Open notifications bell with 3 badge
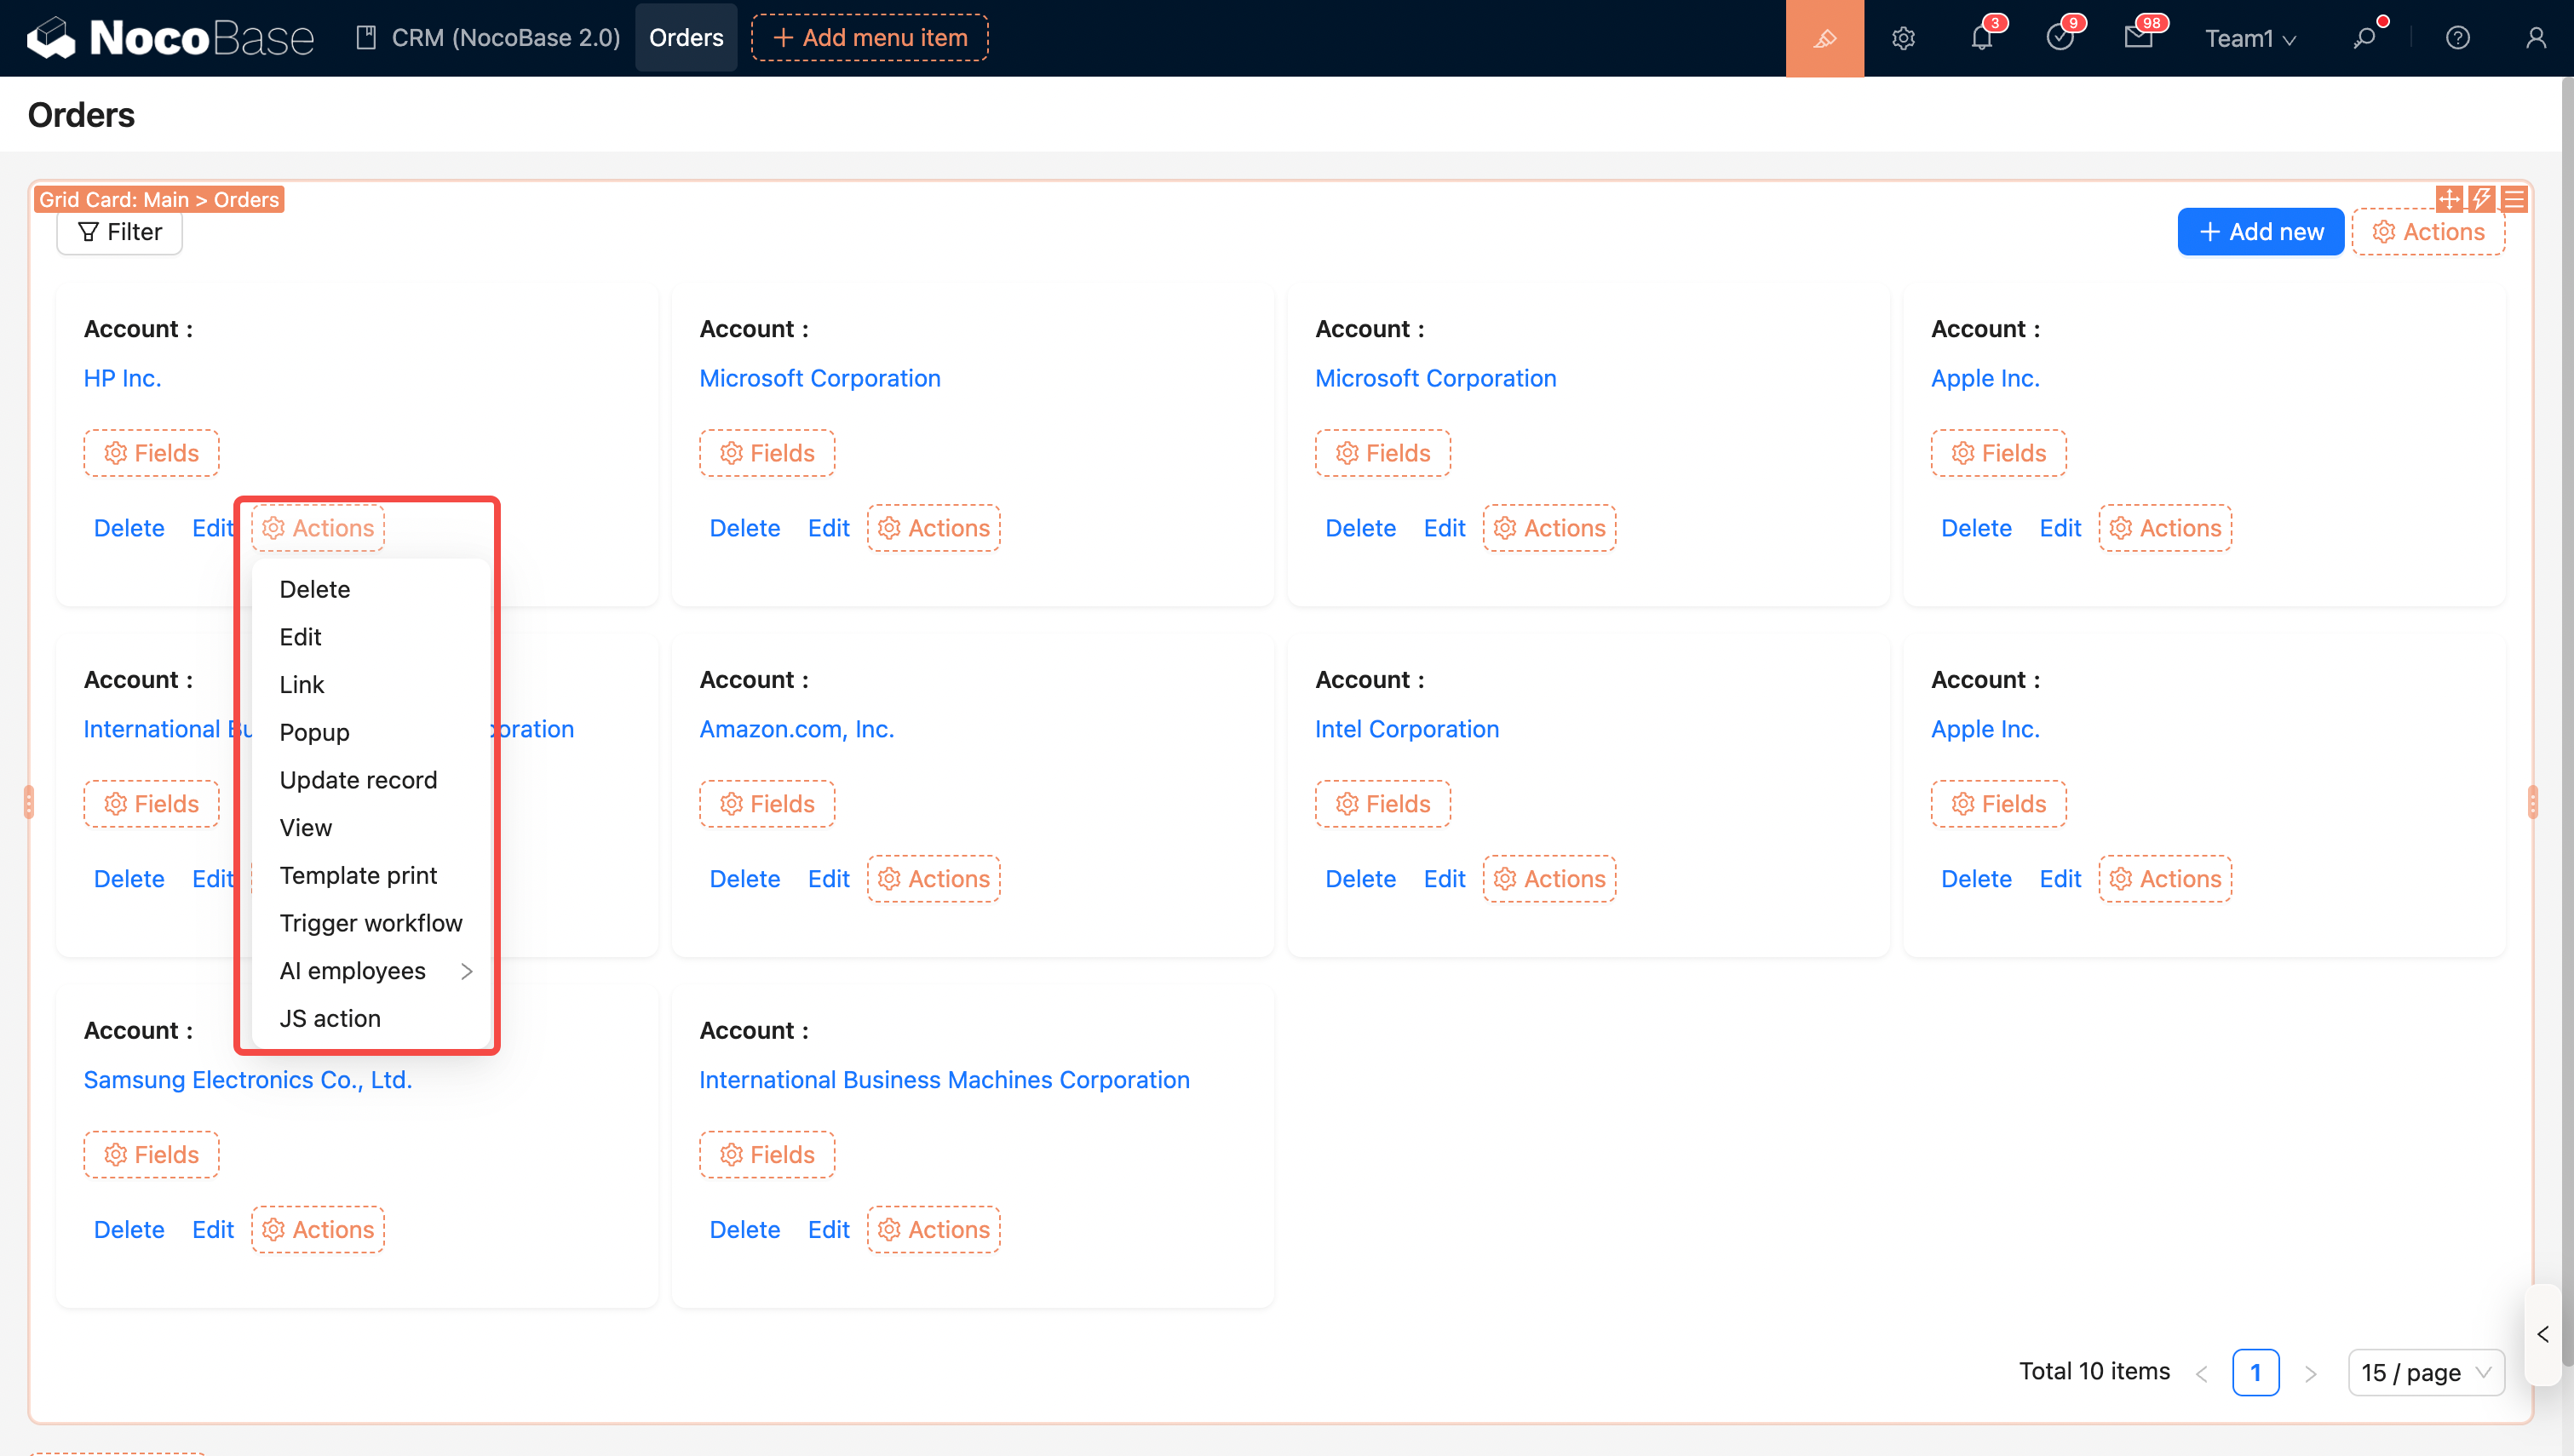The height and width of the screenshot is (1456, 2574). click(x=1981, y=38)
